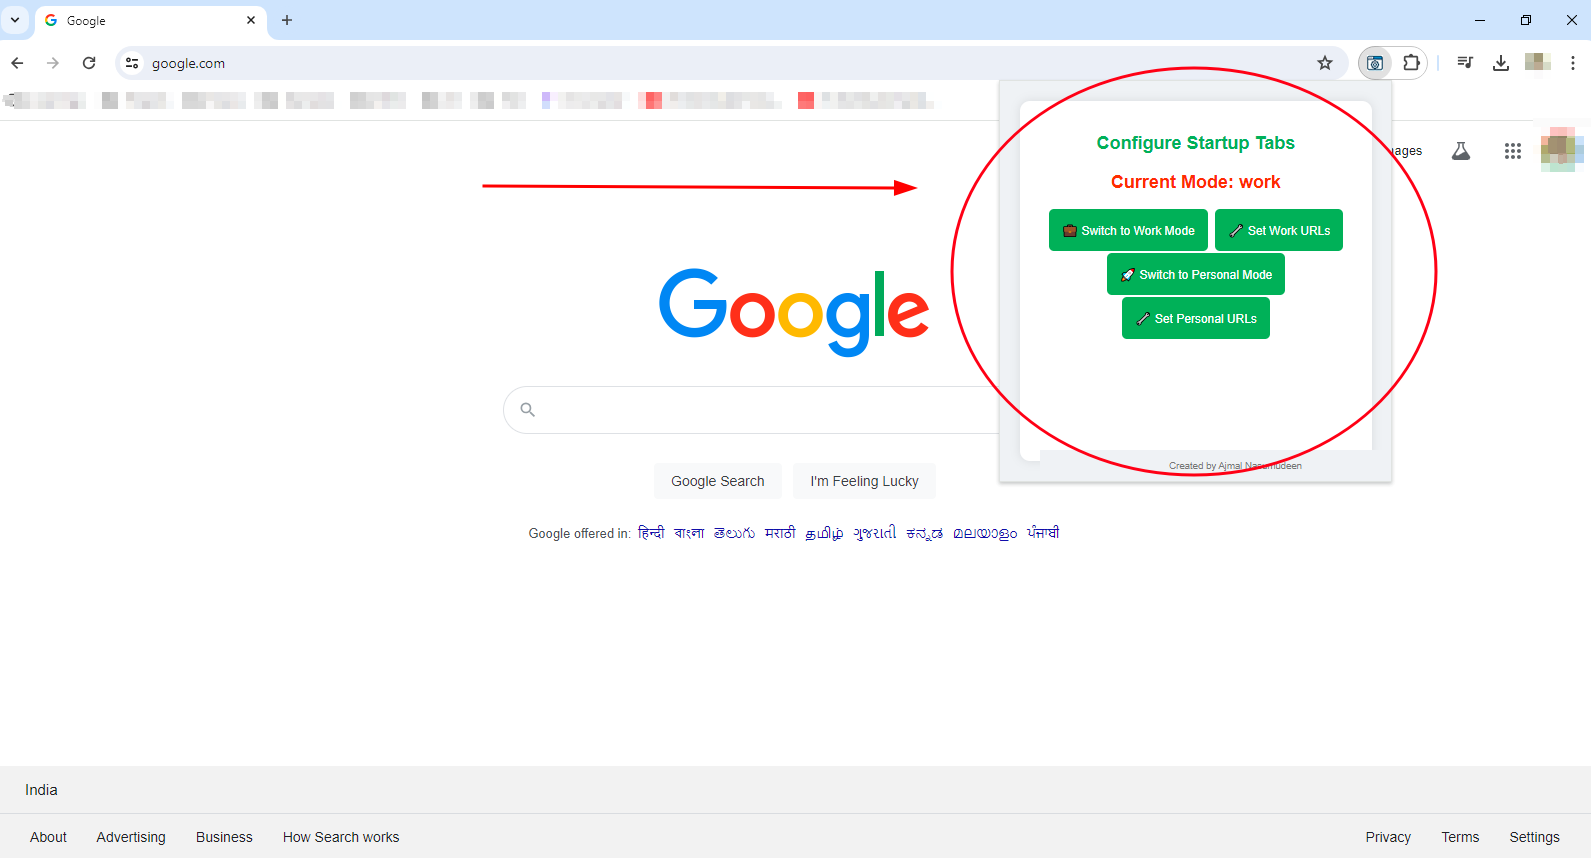Switch Google language to Marathi
Viewport: 1591px width, 858px height.
pyautogui.click(x=780, y=533)
